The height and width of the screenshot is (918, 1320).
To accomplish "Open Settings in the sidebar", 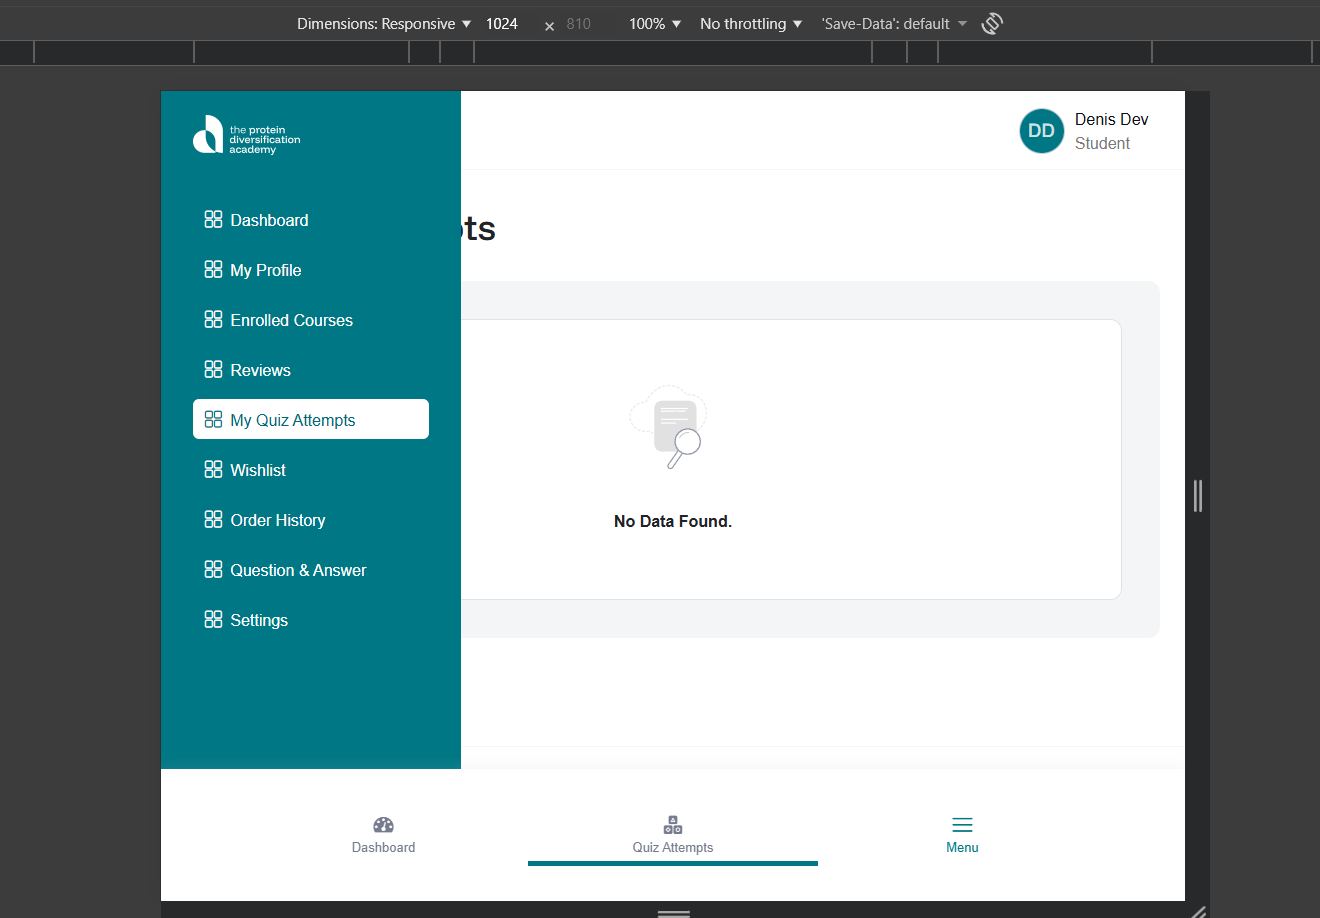I will pyautogui.click(x=311, y=620).
